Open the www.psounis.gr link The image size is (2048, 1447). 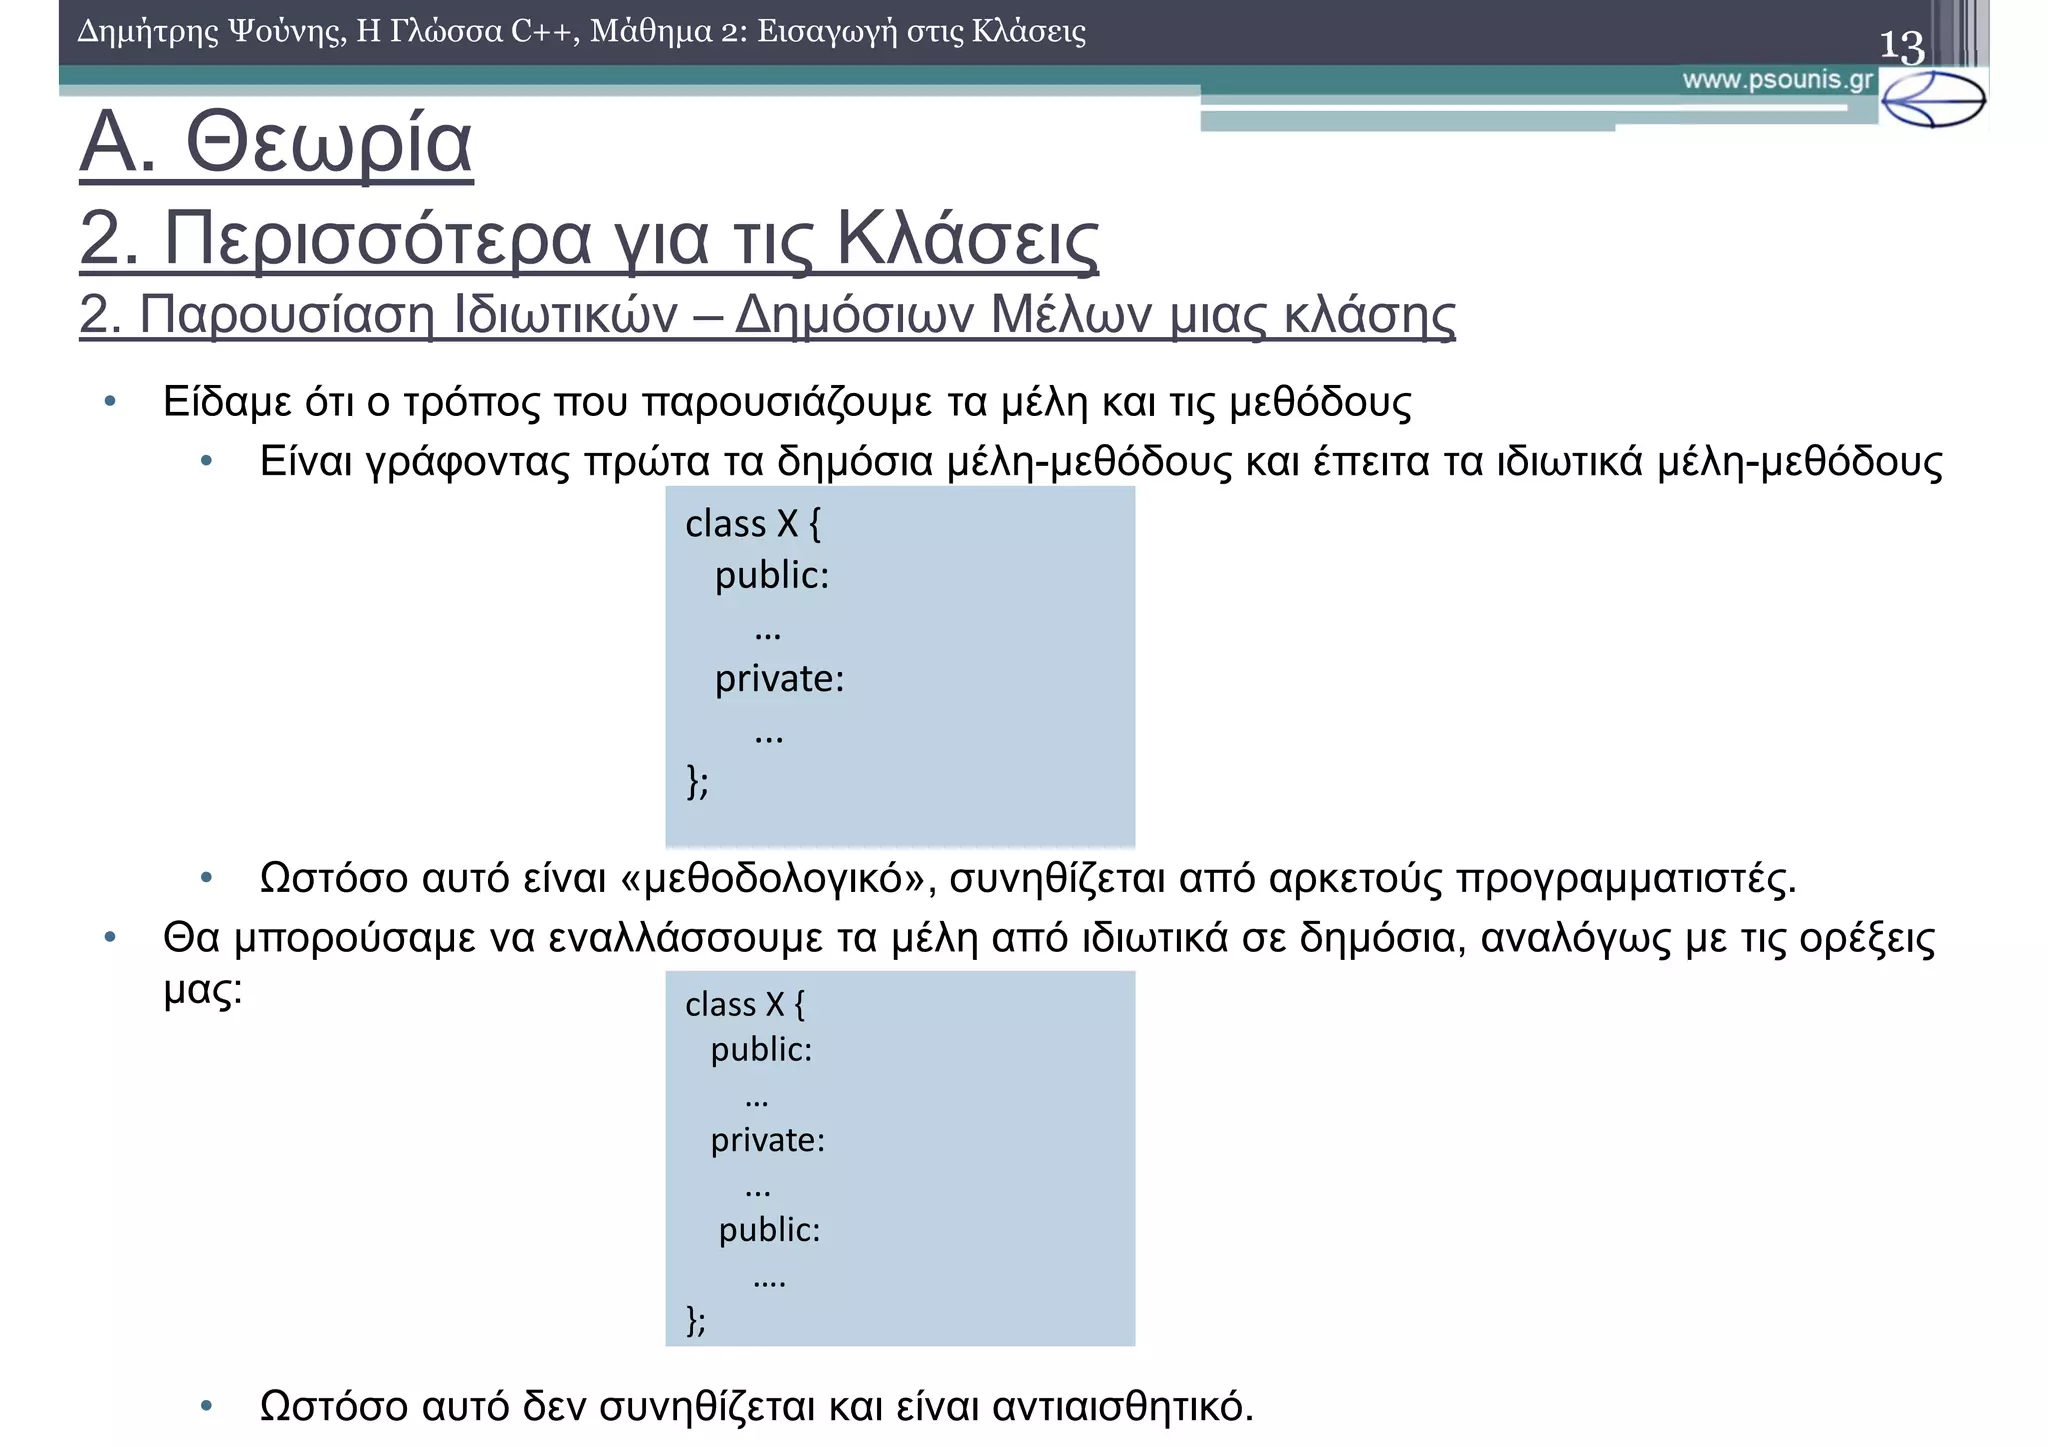tap(1777, 80)
